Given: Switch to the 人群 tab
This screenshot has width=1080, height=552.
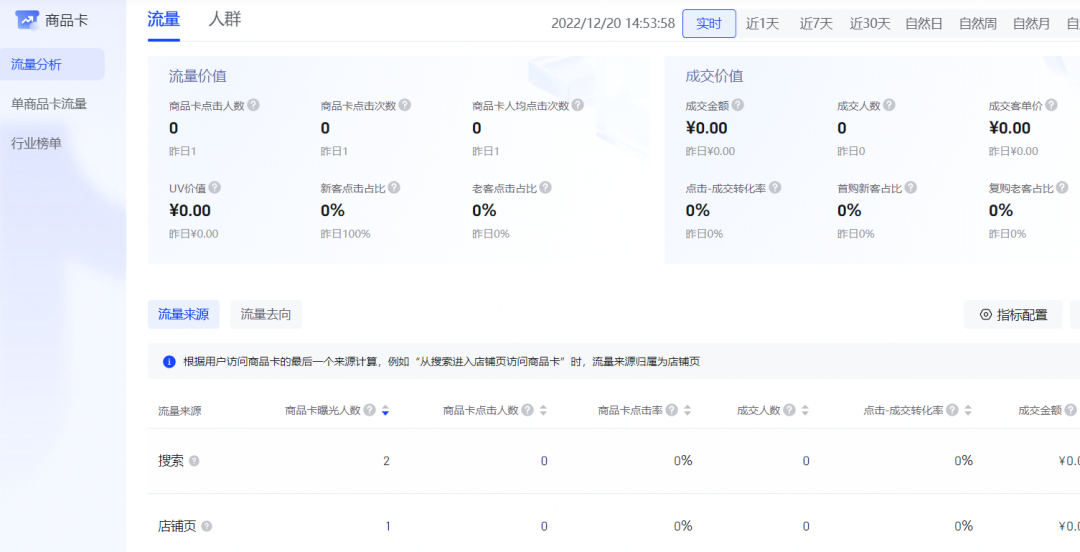Looking at the screenshot, I should [x=224, y=19].
